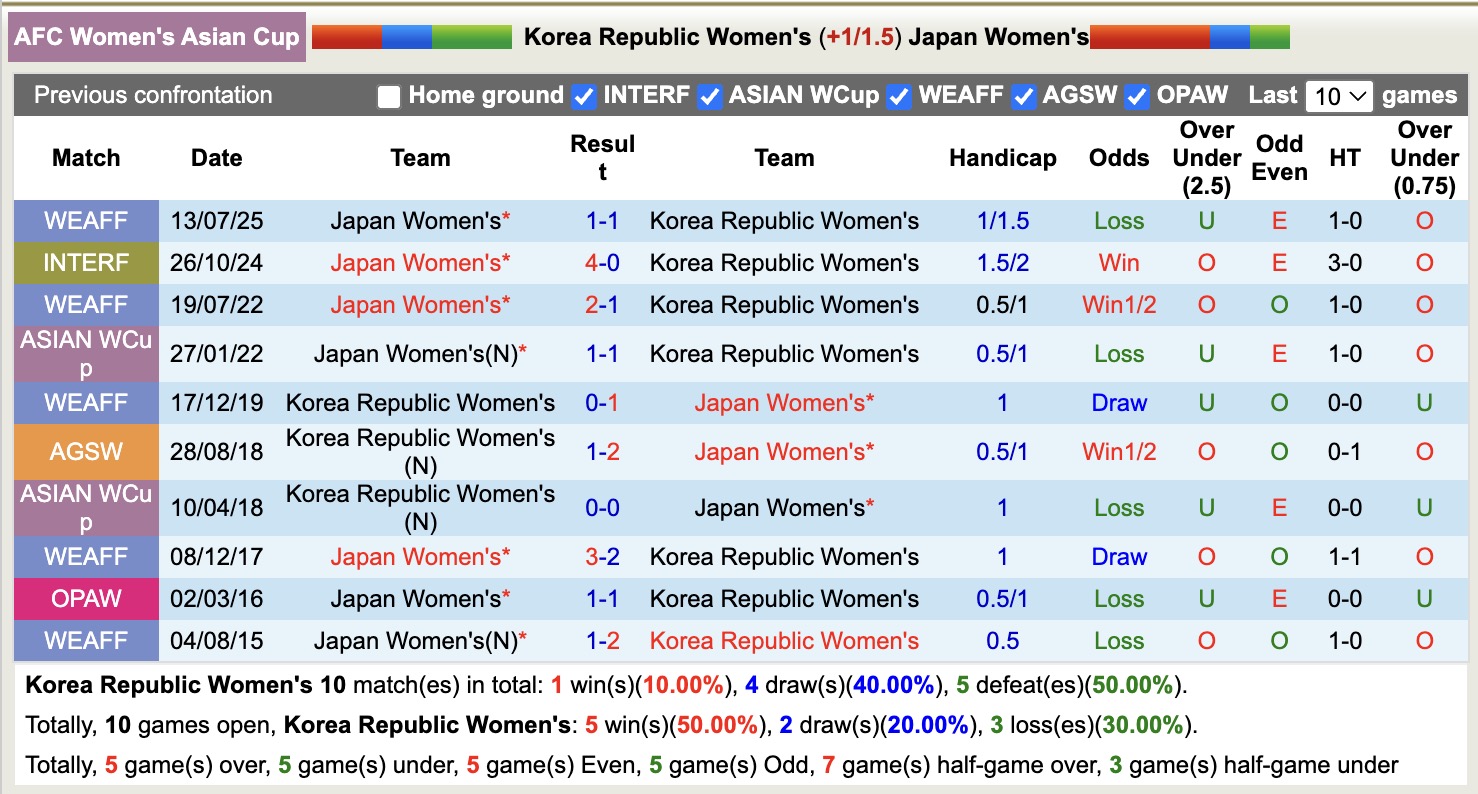Turn off the OPAW filter checkbox
Viewport: 1478px width, 794px height.
[1137, 97]
